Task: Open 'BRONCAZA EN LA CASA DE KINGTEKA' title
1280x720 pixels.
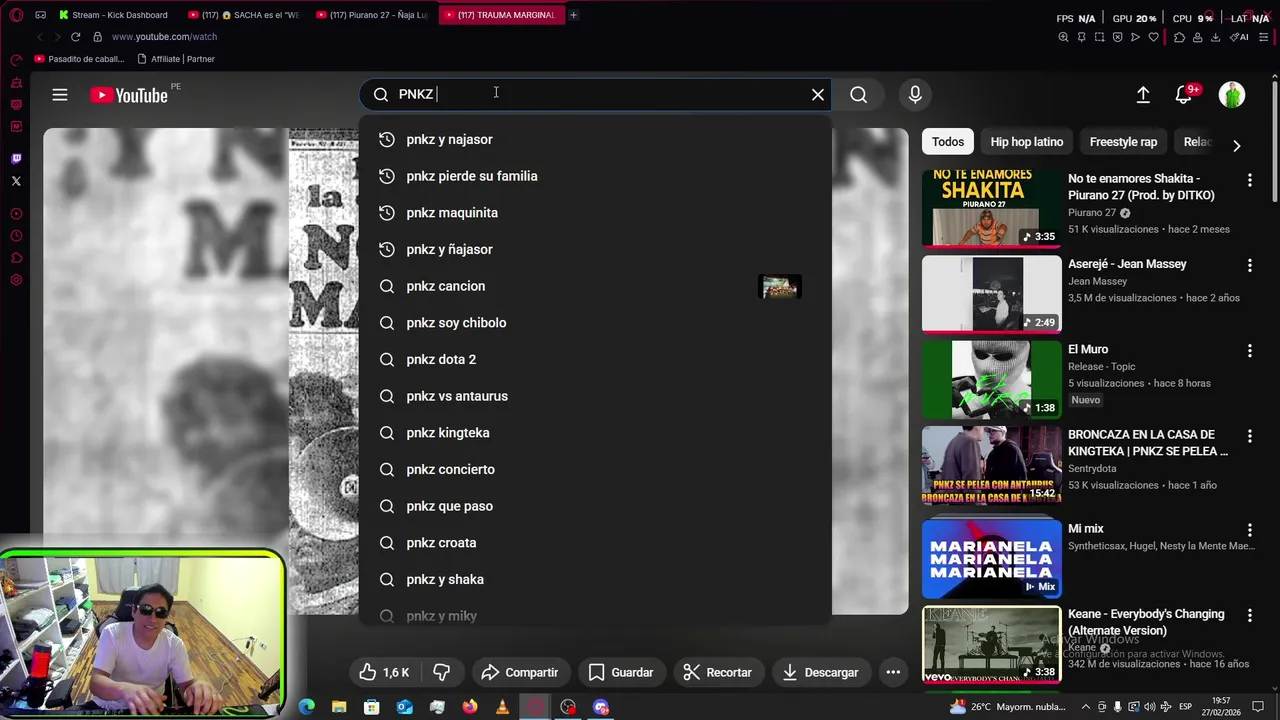Action: coord(1148,443)
